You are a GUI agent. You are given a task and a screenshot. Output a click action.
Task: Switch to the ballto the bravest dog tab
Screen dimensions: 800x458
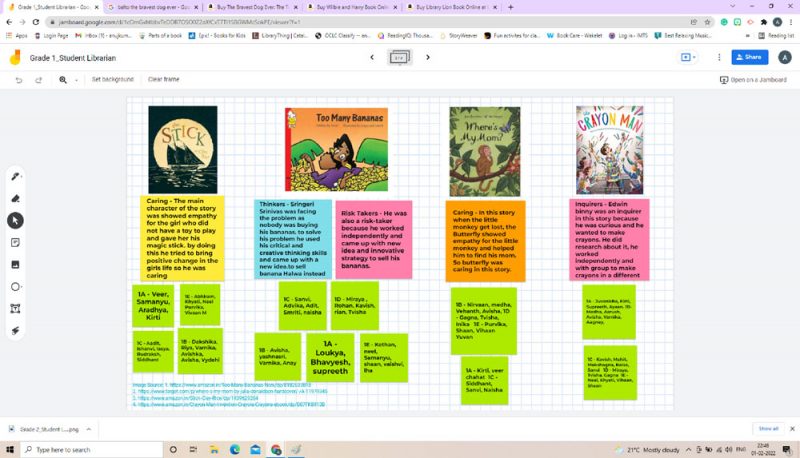pyautogui.click(x=153, y=7)
